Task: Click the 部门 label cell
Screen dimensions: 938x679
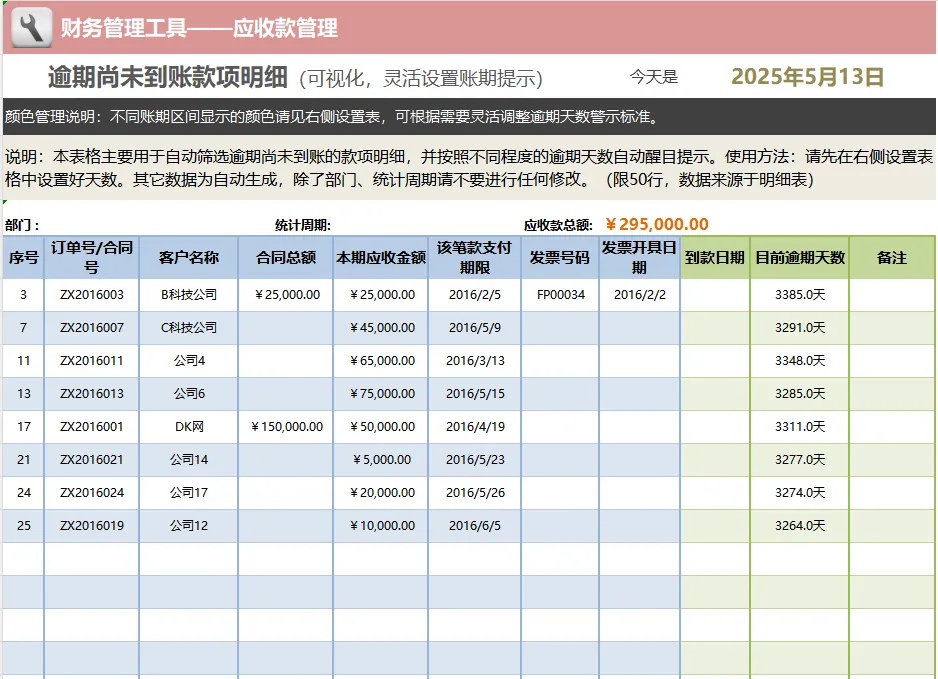Action: click(x=22, y=226)
